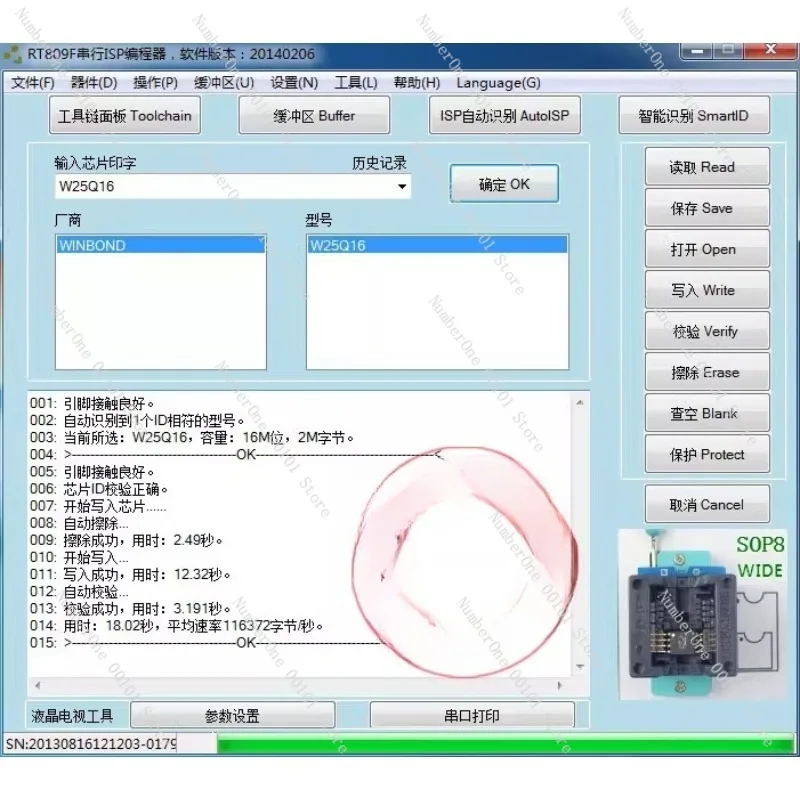Open the Language(G) menu
Screen dimensions: 800x800
[x=498, y=83]
